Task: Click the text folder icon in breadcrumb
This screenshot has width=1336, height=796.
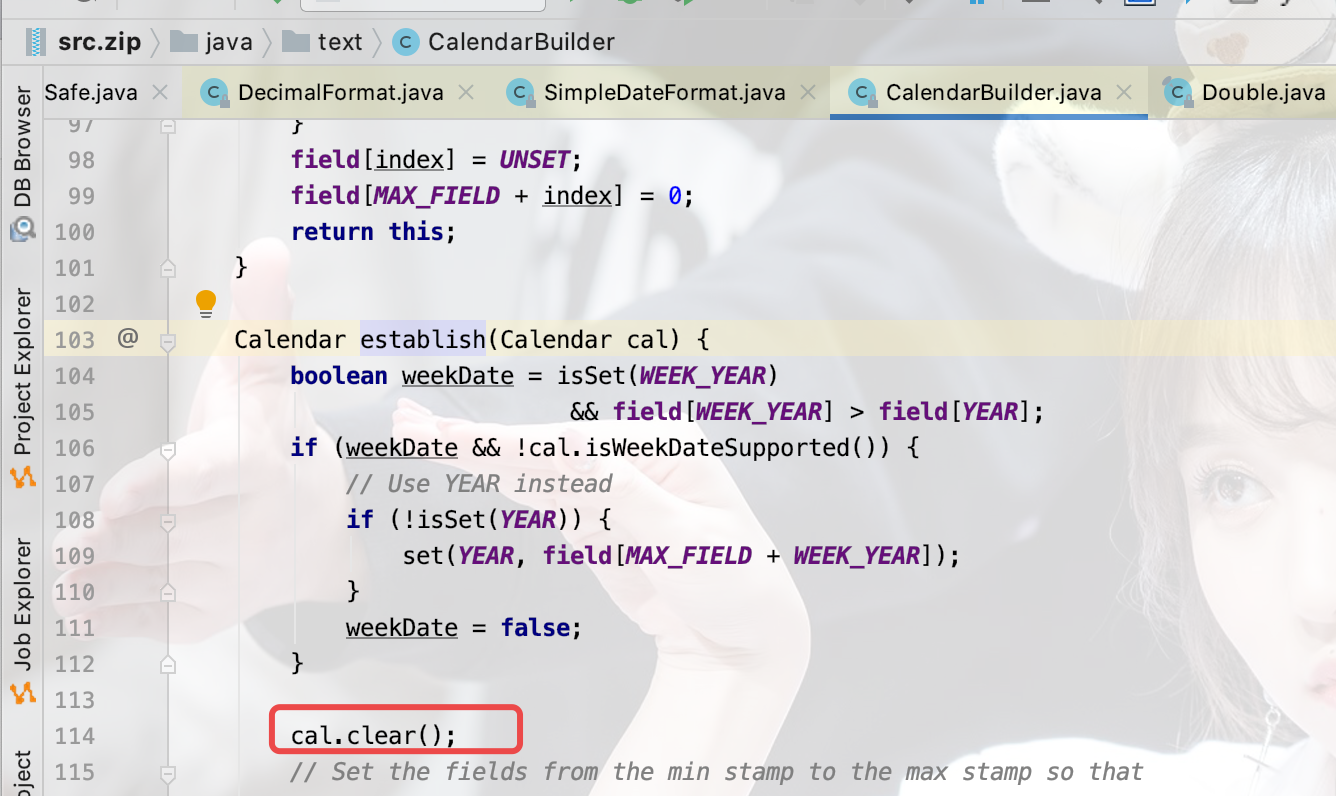Action: [x=296, y=42]
